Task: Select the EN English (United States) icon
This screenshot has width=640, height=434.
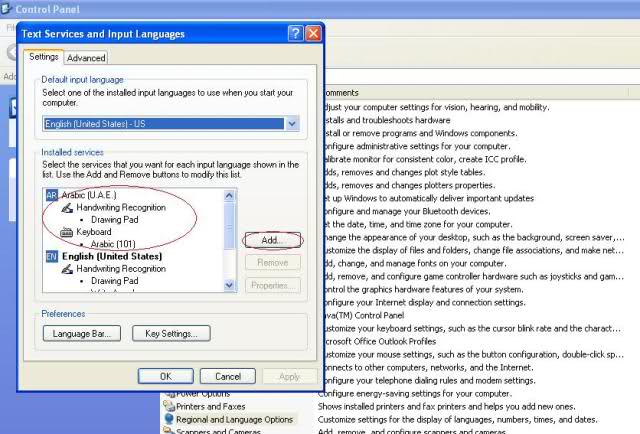Action: pyautogui.click(x=51, y=256)
